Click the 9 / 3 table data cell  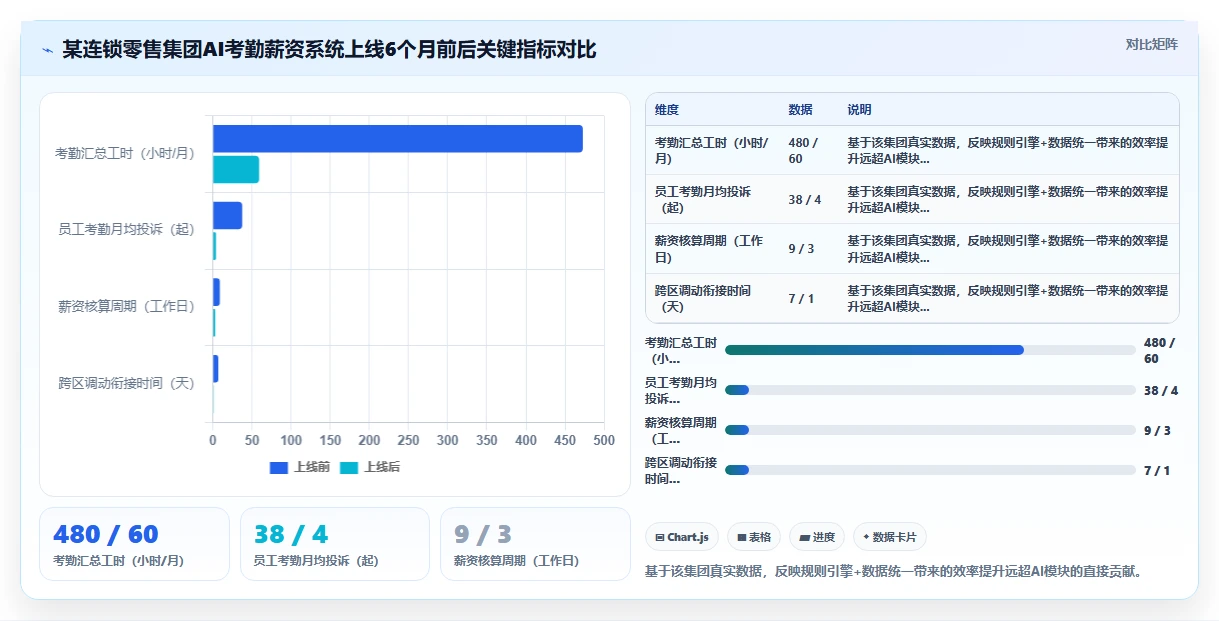[809, 249]
